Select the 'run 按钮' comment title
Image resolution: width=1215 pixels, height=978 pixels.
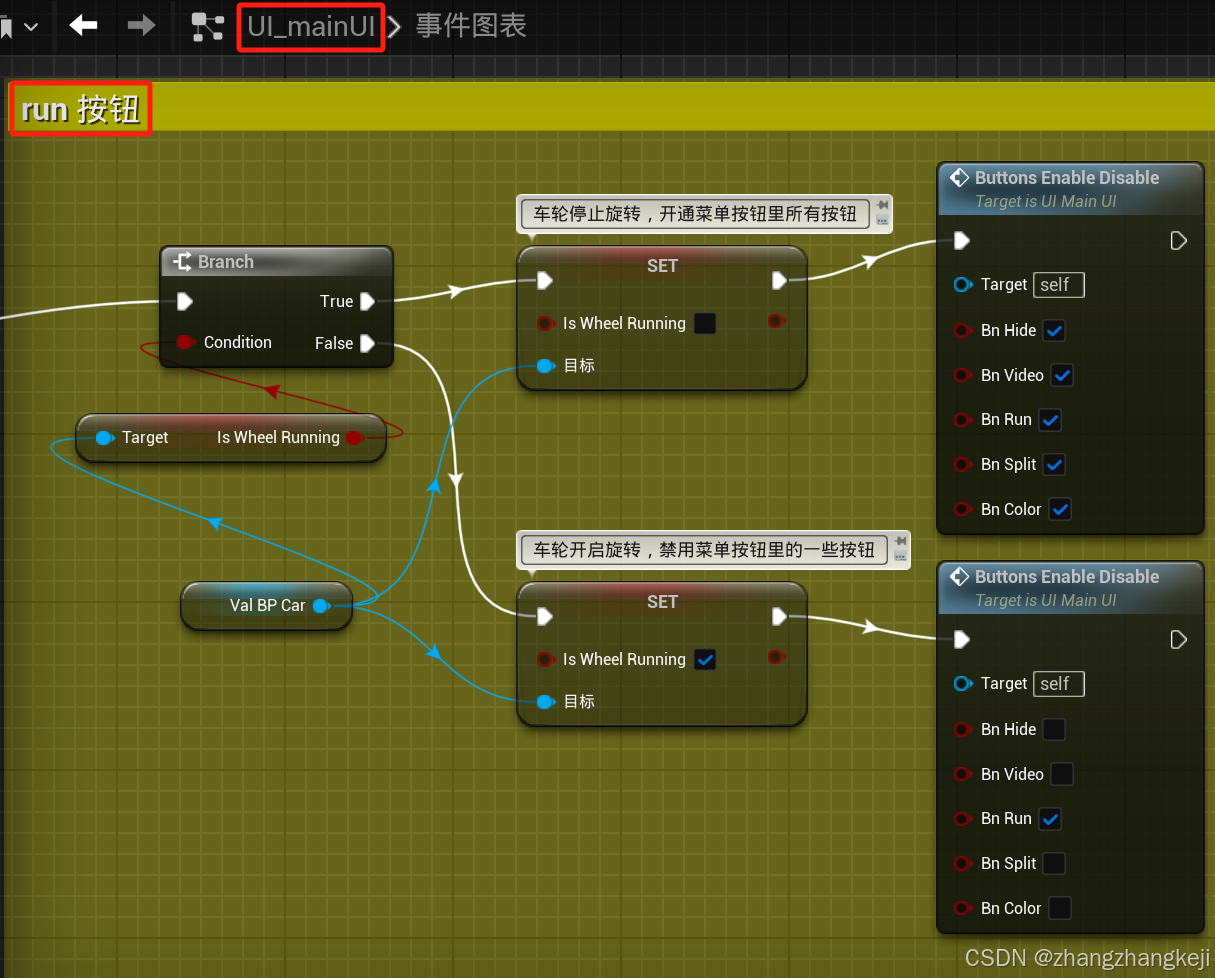pyautogui.click(x=81, y=109)
